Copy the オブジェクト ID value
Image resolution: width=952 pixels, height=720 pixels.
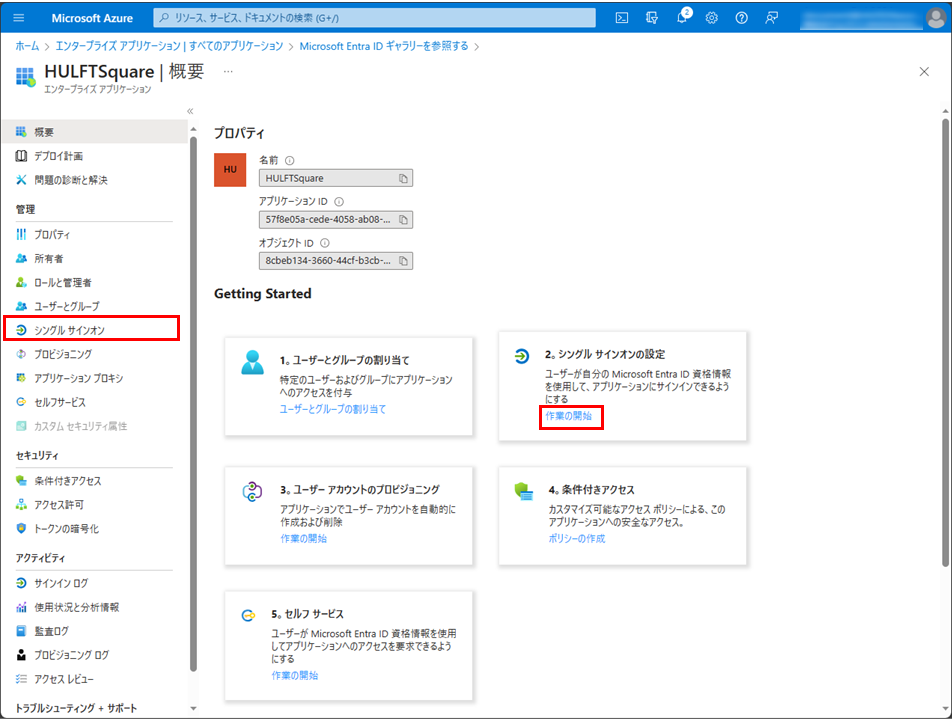coord(404,261)
